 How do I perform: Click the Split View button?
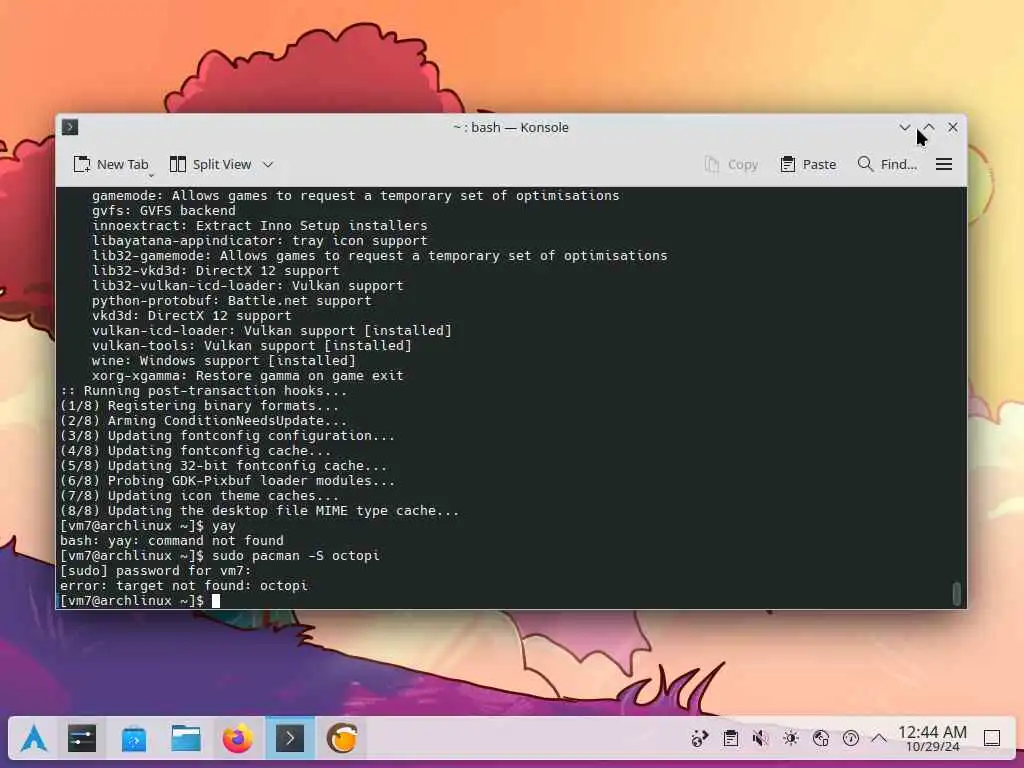click(210, 165)
